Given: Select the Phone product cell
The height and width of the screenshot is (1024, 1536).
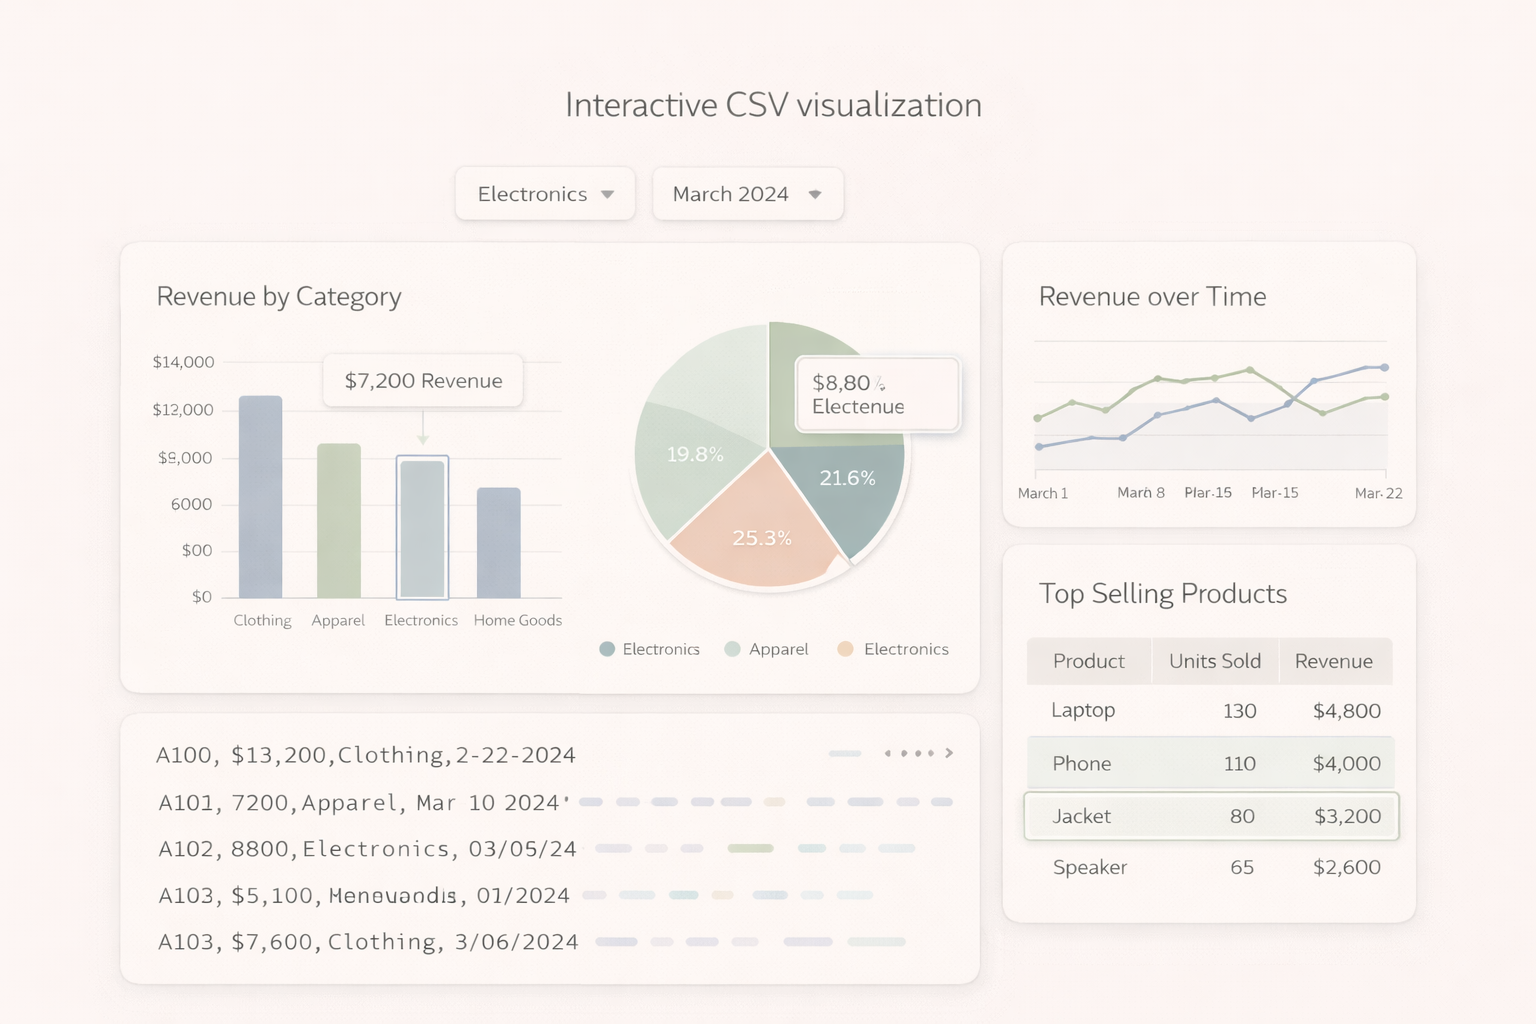Looking at the screenshot, I should (1082, 763).
